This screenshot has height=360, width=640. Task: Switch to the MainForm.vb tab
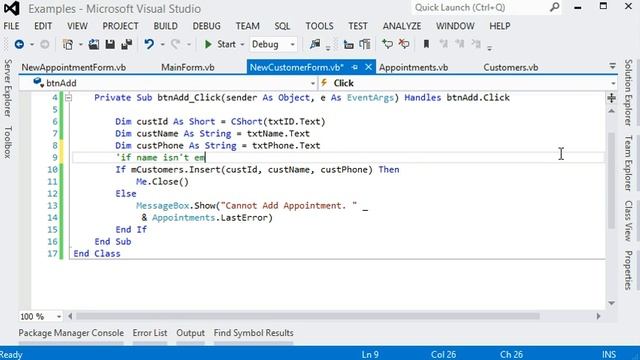[188, 67]
